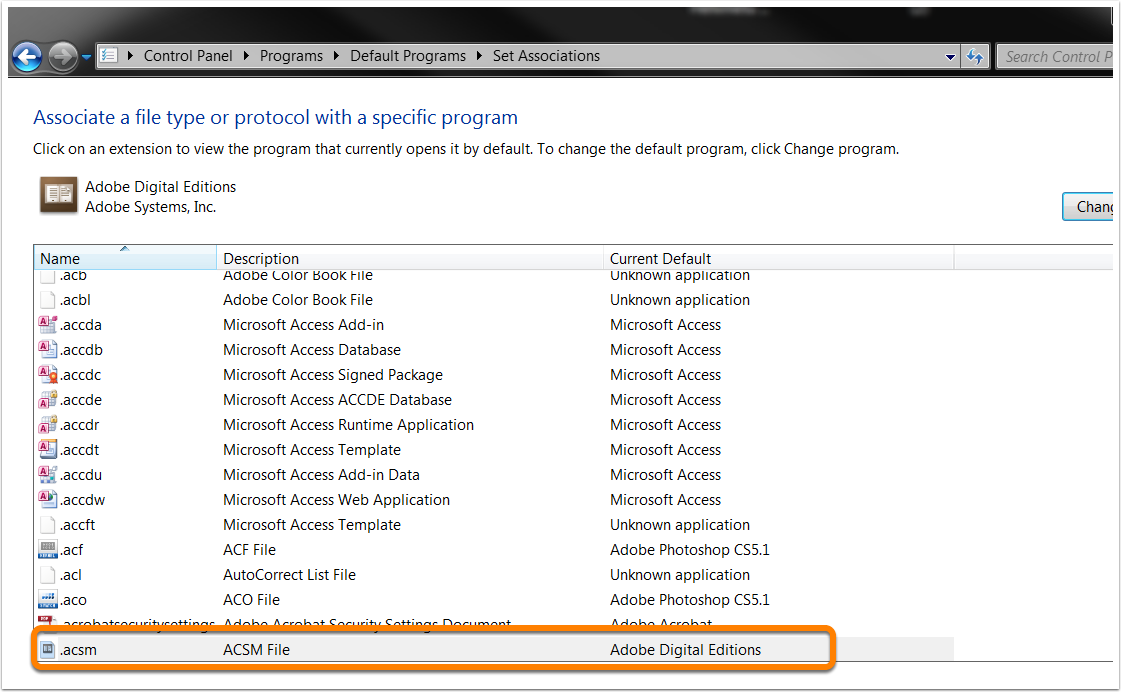Click the .acf Photoshop file icon

click(47, 550)
